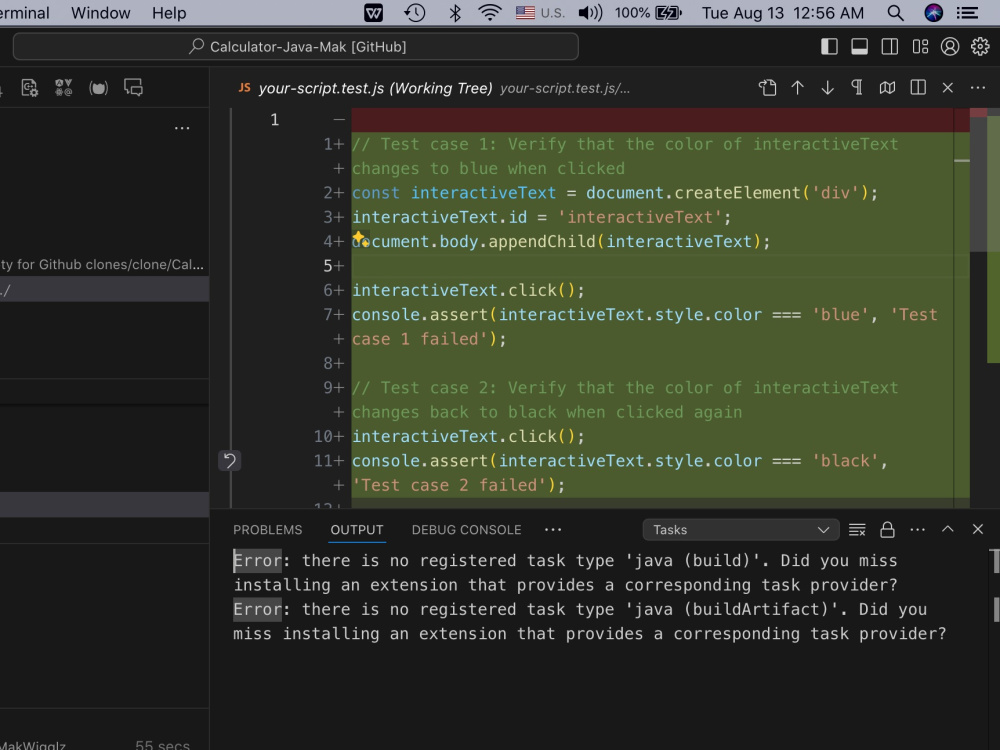Click the Angular and Vue frameworks icon
The image size is (1000, 750).
(x=63, y=87)
